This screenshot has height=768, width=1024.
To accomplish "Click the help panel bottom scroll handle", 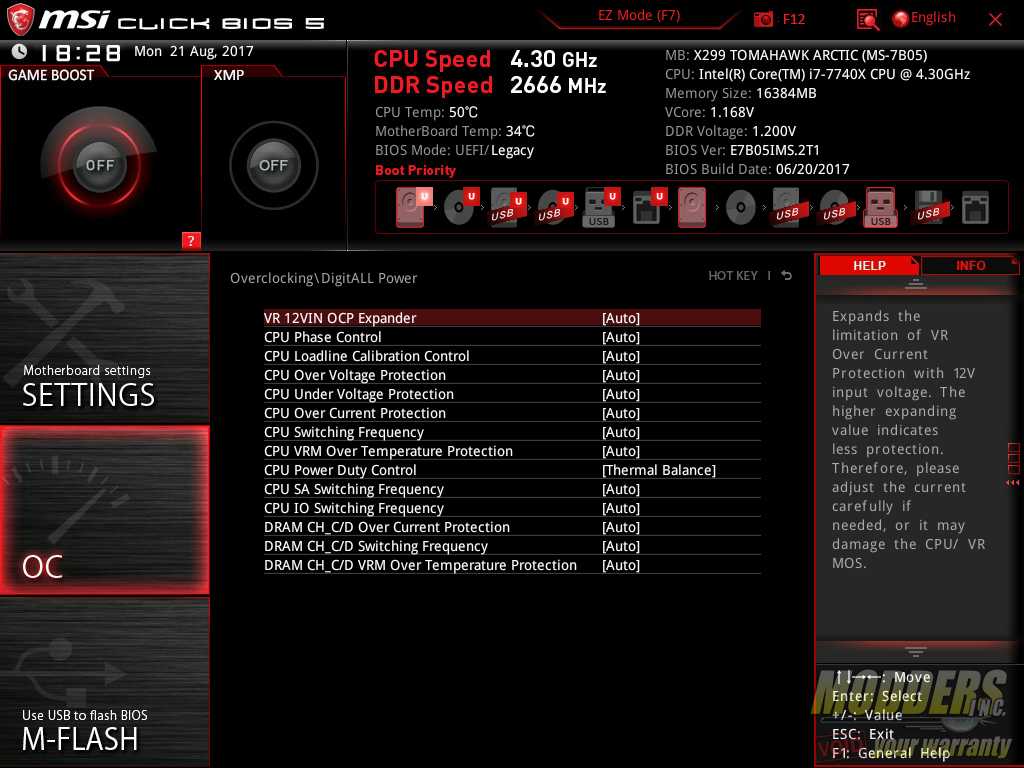I will [916, 651].
